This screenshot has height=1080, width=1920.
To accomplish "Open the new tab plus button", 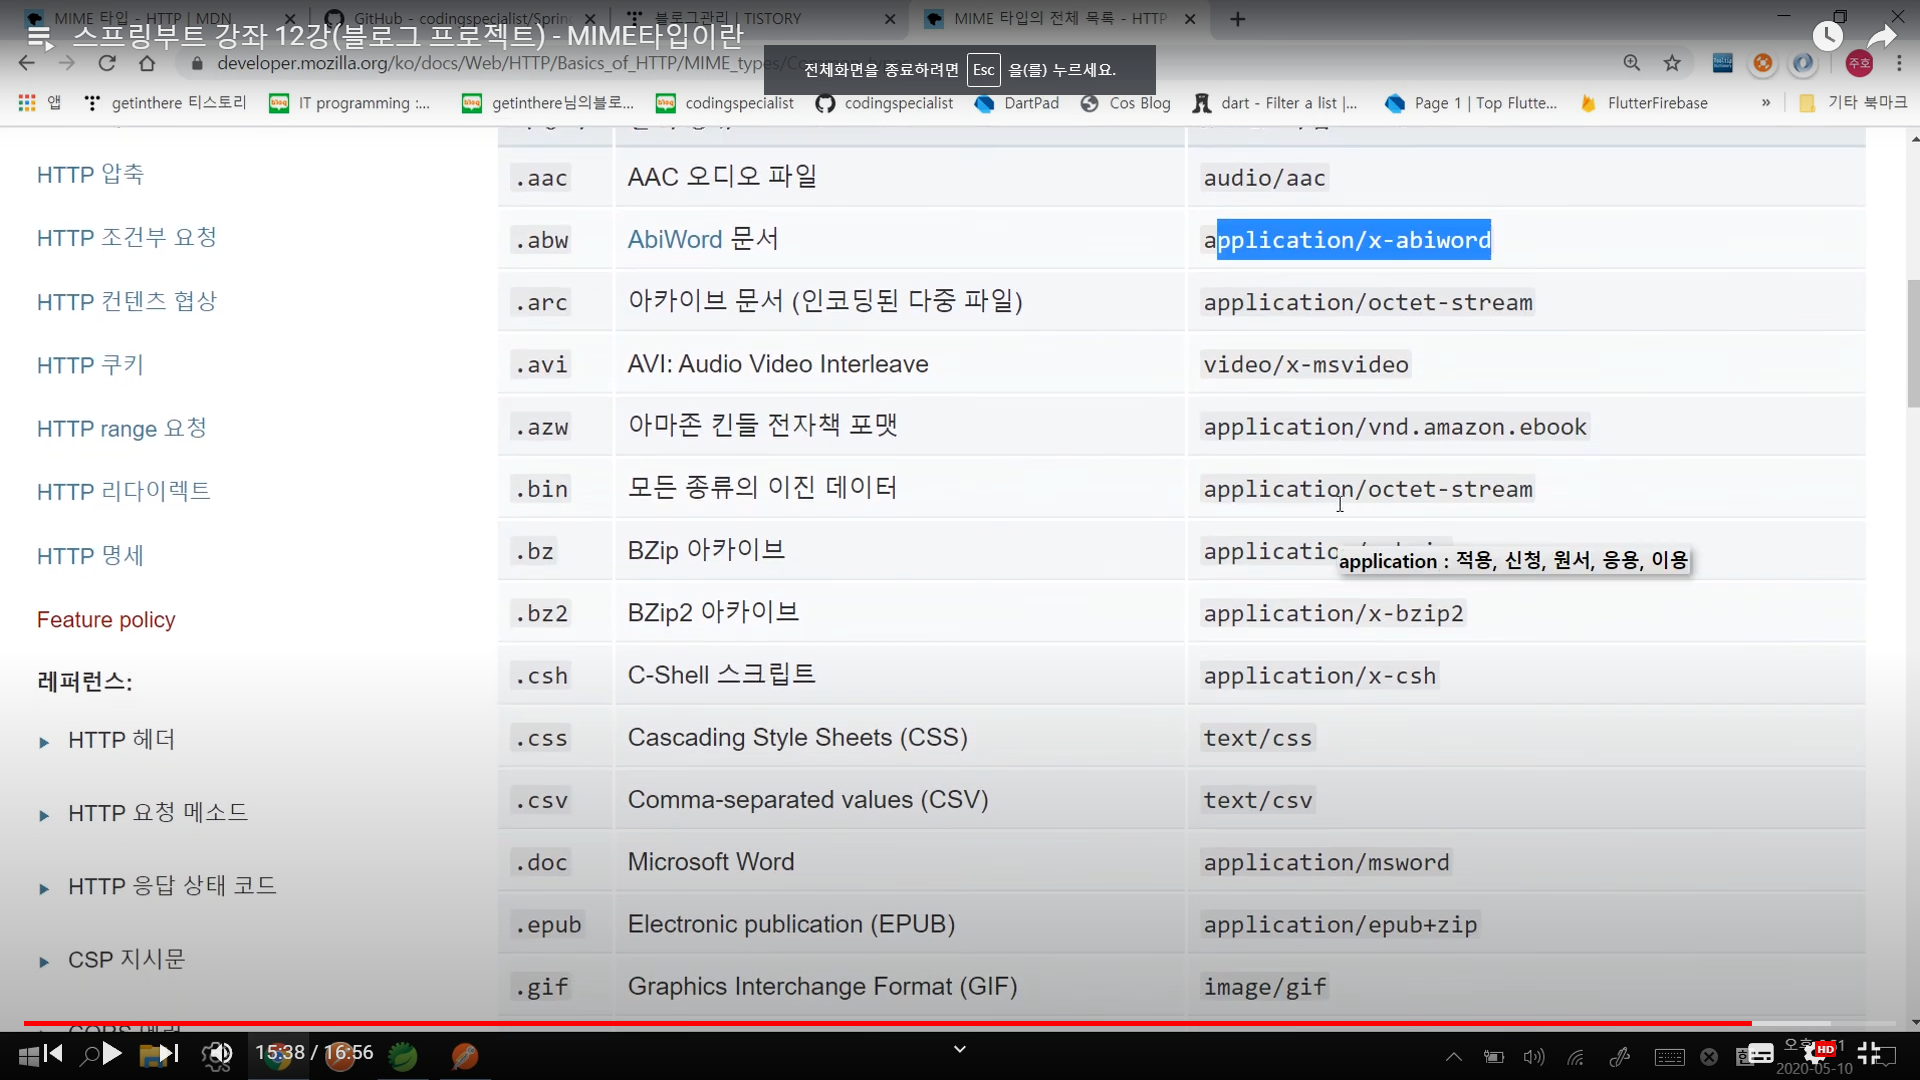I will pyautogui.click(x=1237, y=19).
